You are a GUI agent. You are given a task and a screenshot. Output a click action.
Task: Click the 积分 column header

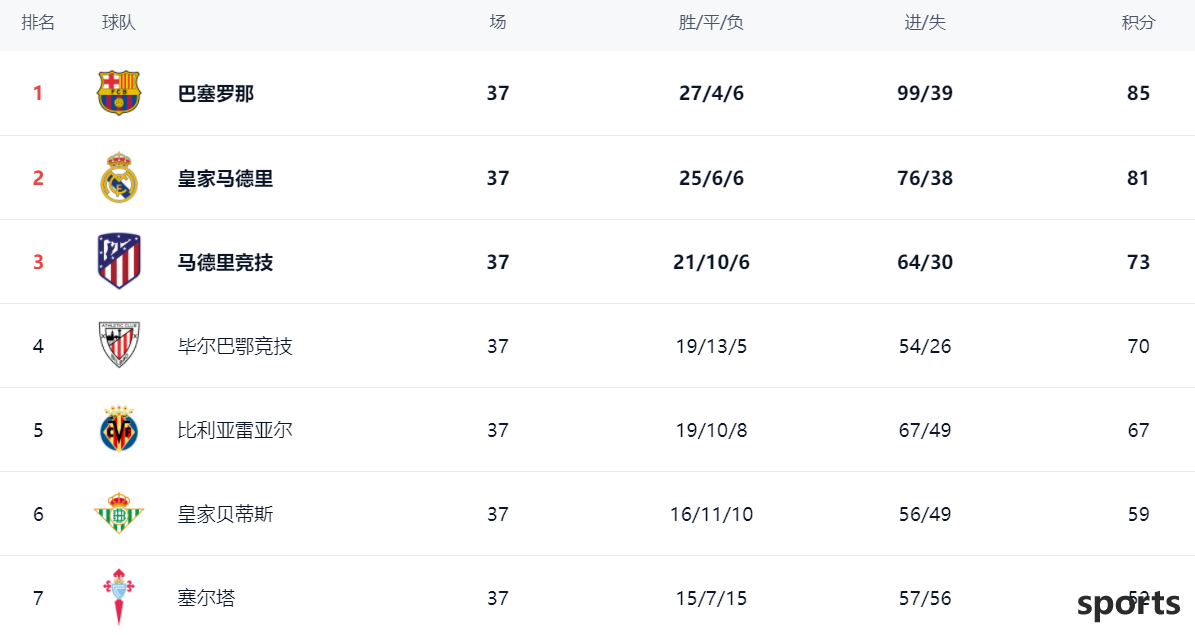[1138, 23]
